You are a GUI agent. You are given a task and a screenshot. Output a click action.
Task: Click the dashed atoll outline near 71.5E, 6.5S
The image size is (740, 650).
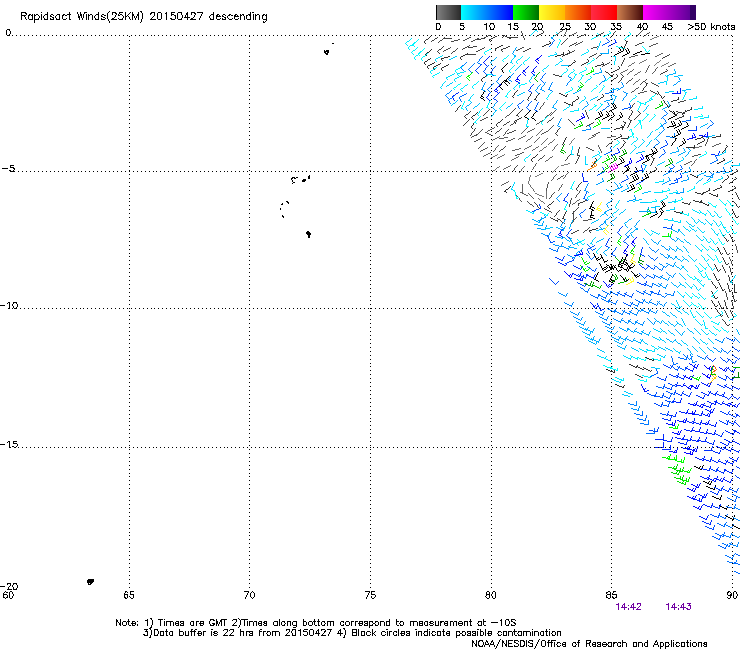click(x=284, y=209)
